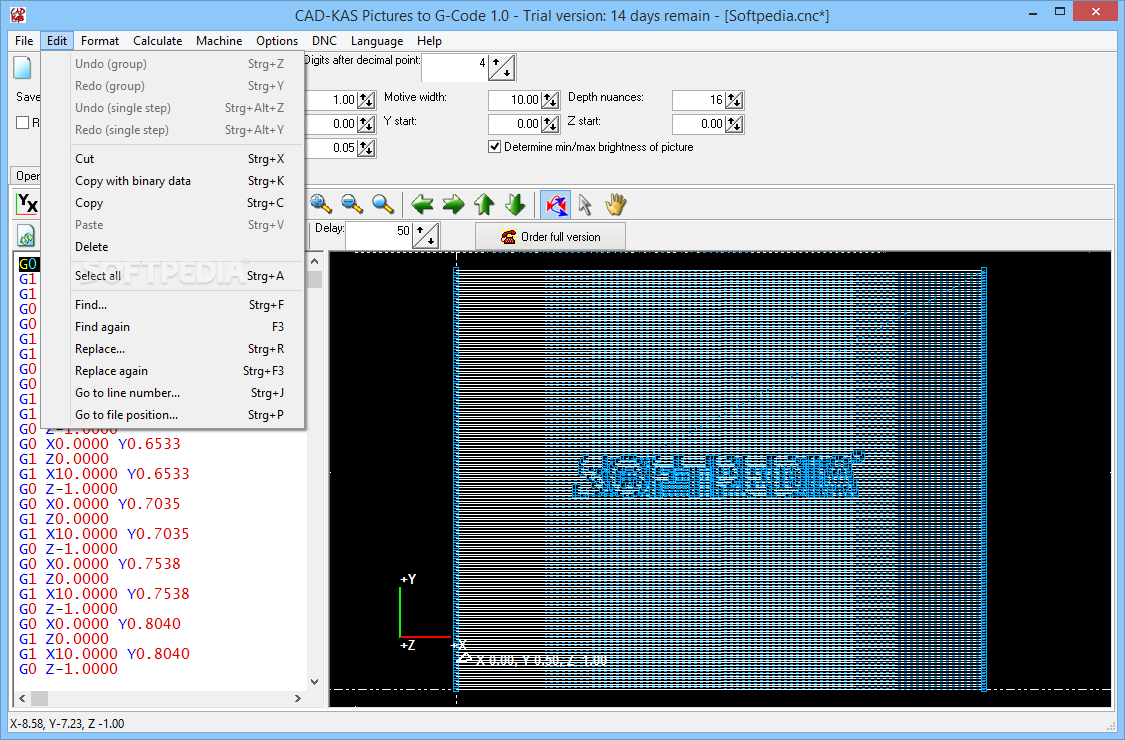Viewport: 1125px width, 740px height.
Task: Open the File menu
Action: (24, 41)
